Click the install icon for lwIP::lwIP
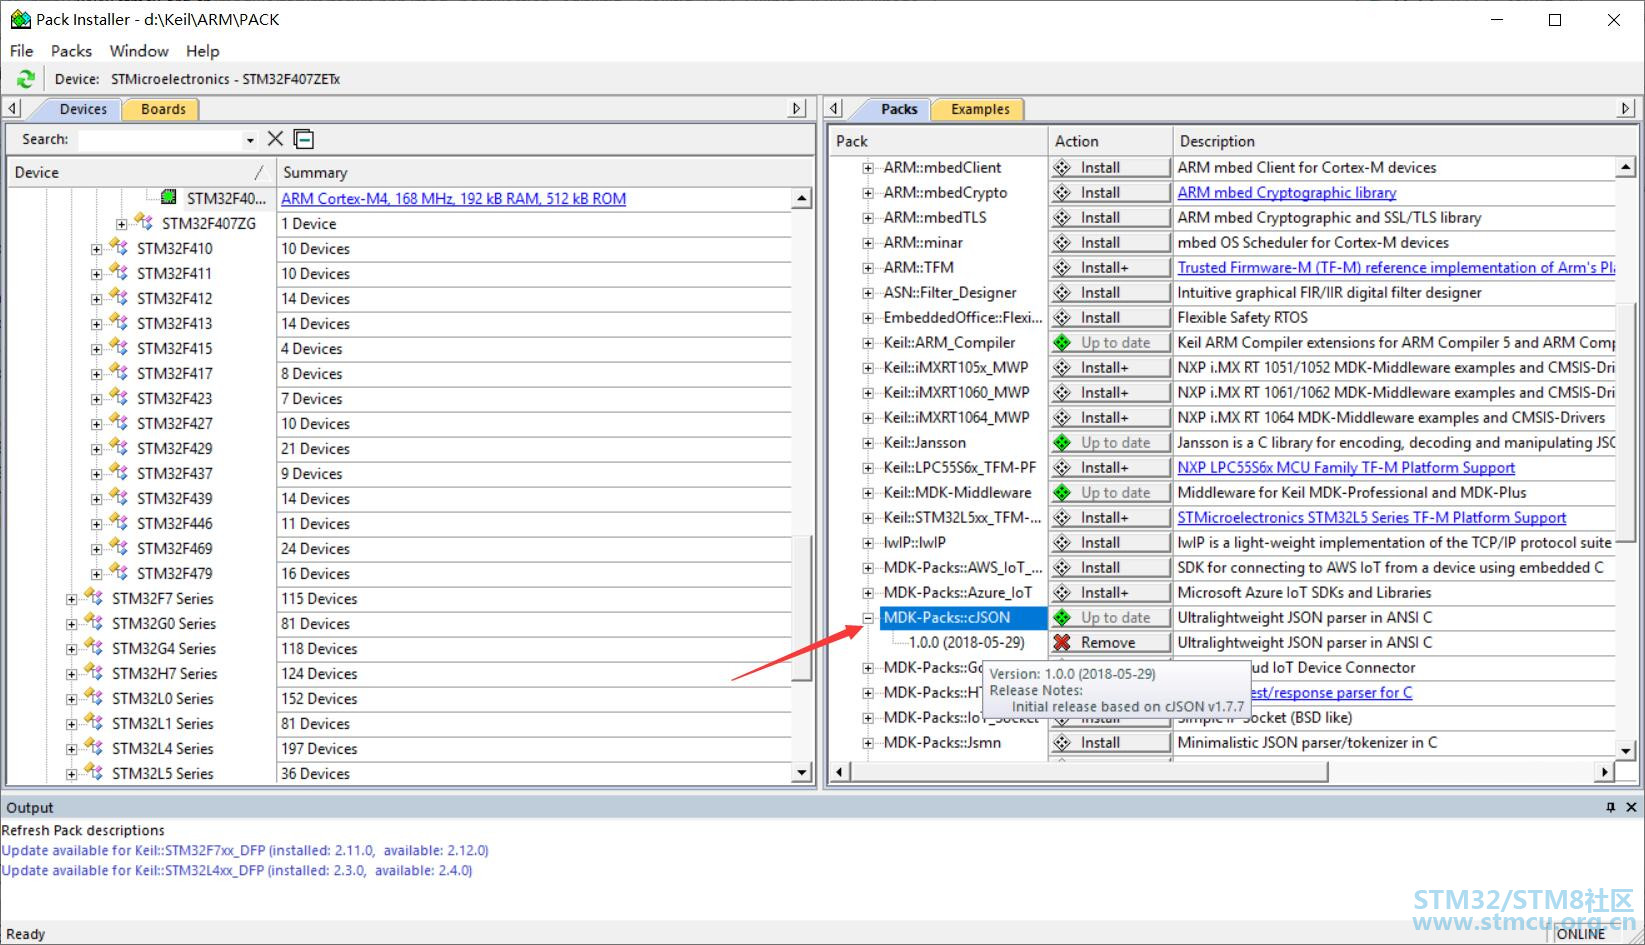The image size is (1645, 945). pyautogui.click(x=1062, y=542)
